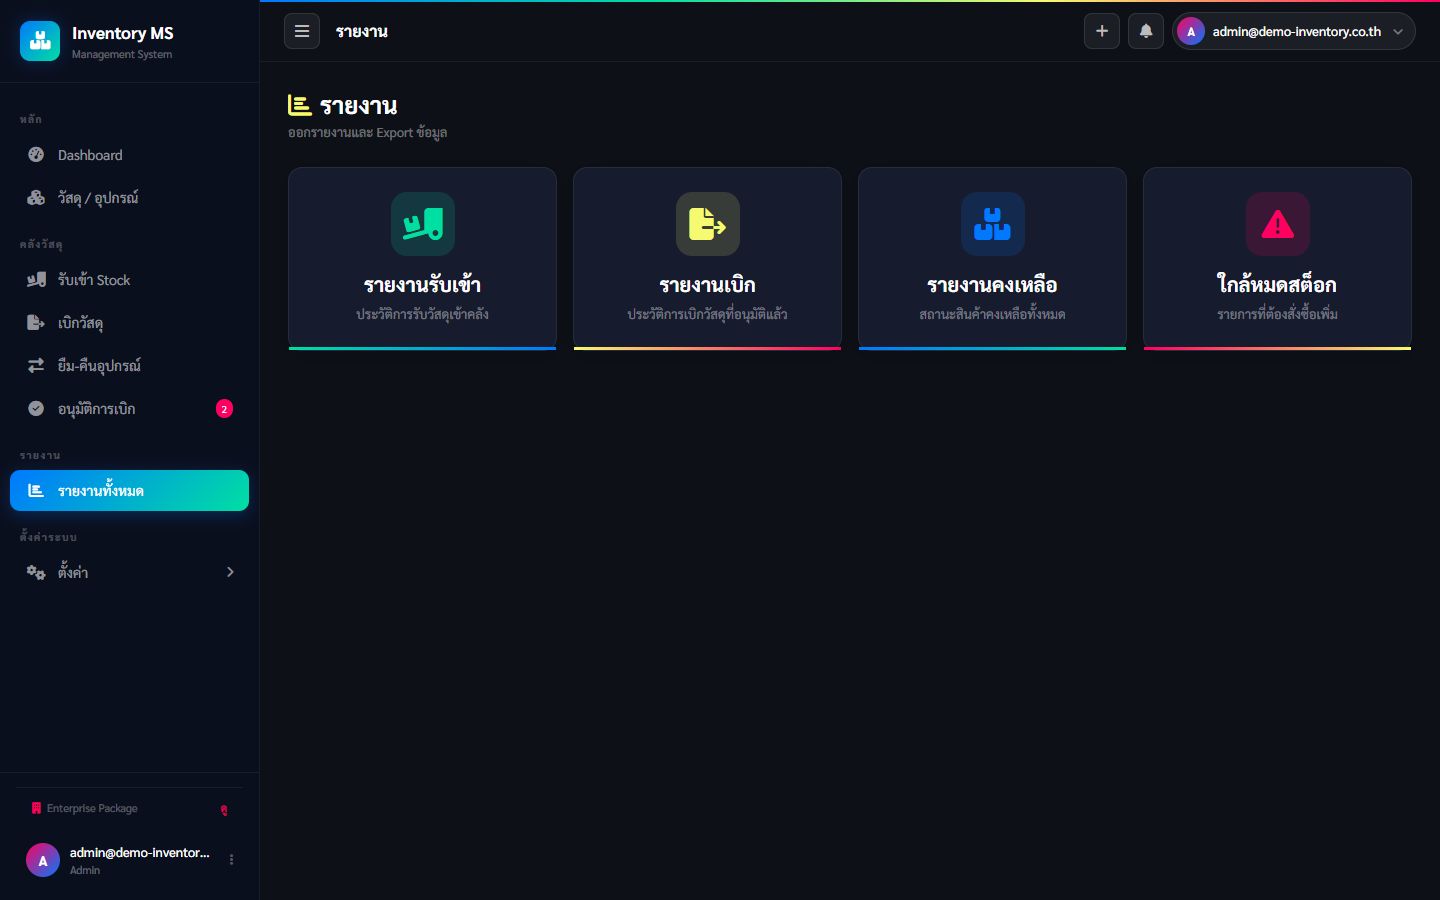Click รายงาน breadcrumb title in top bar
The image size is (1440, 900).
(361, 32)
